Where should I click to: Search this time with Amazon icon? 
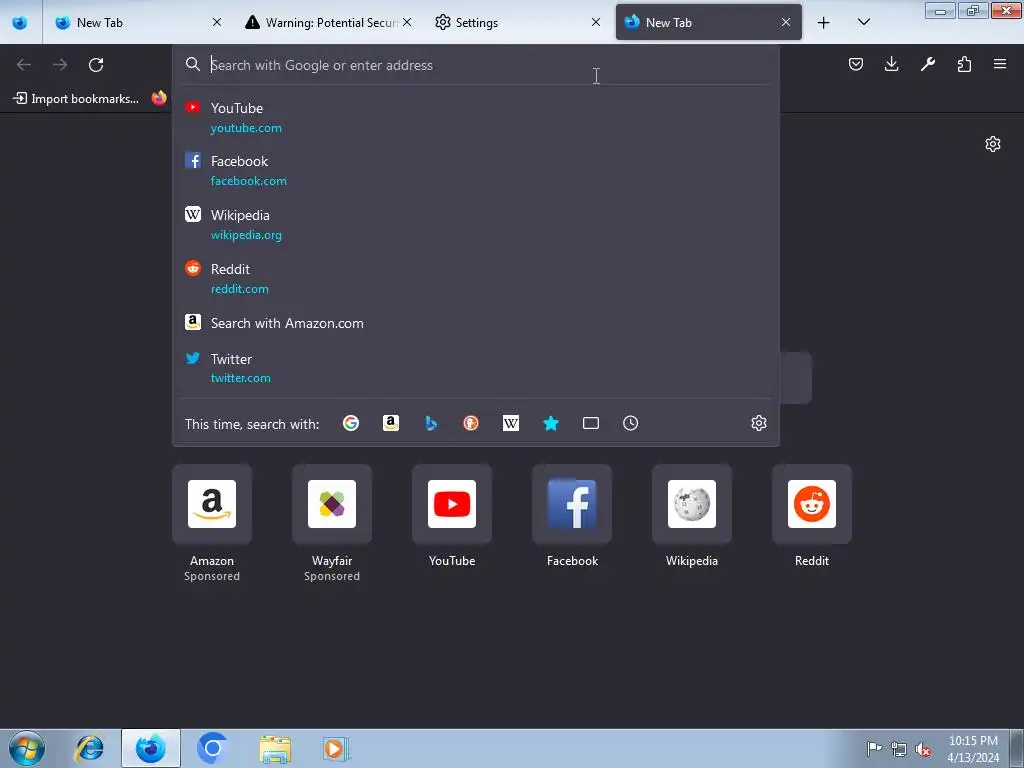(391, 423)
